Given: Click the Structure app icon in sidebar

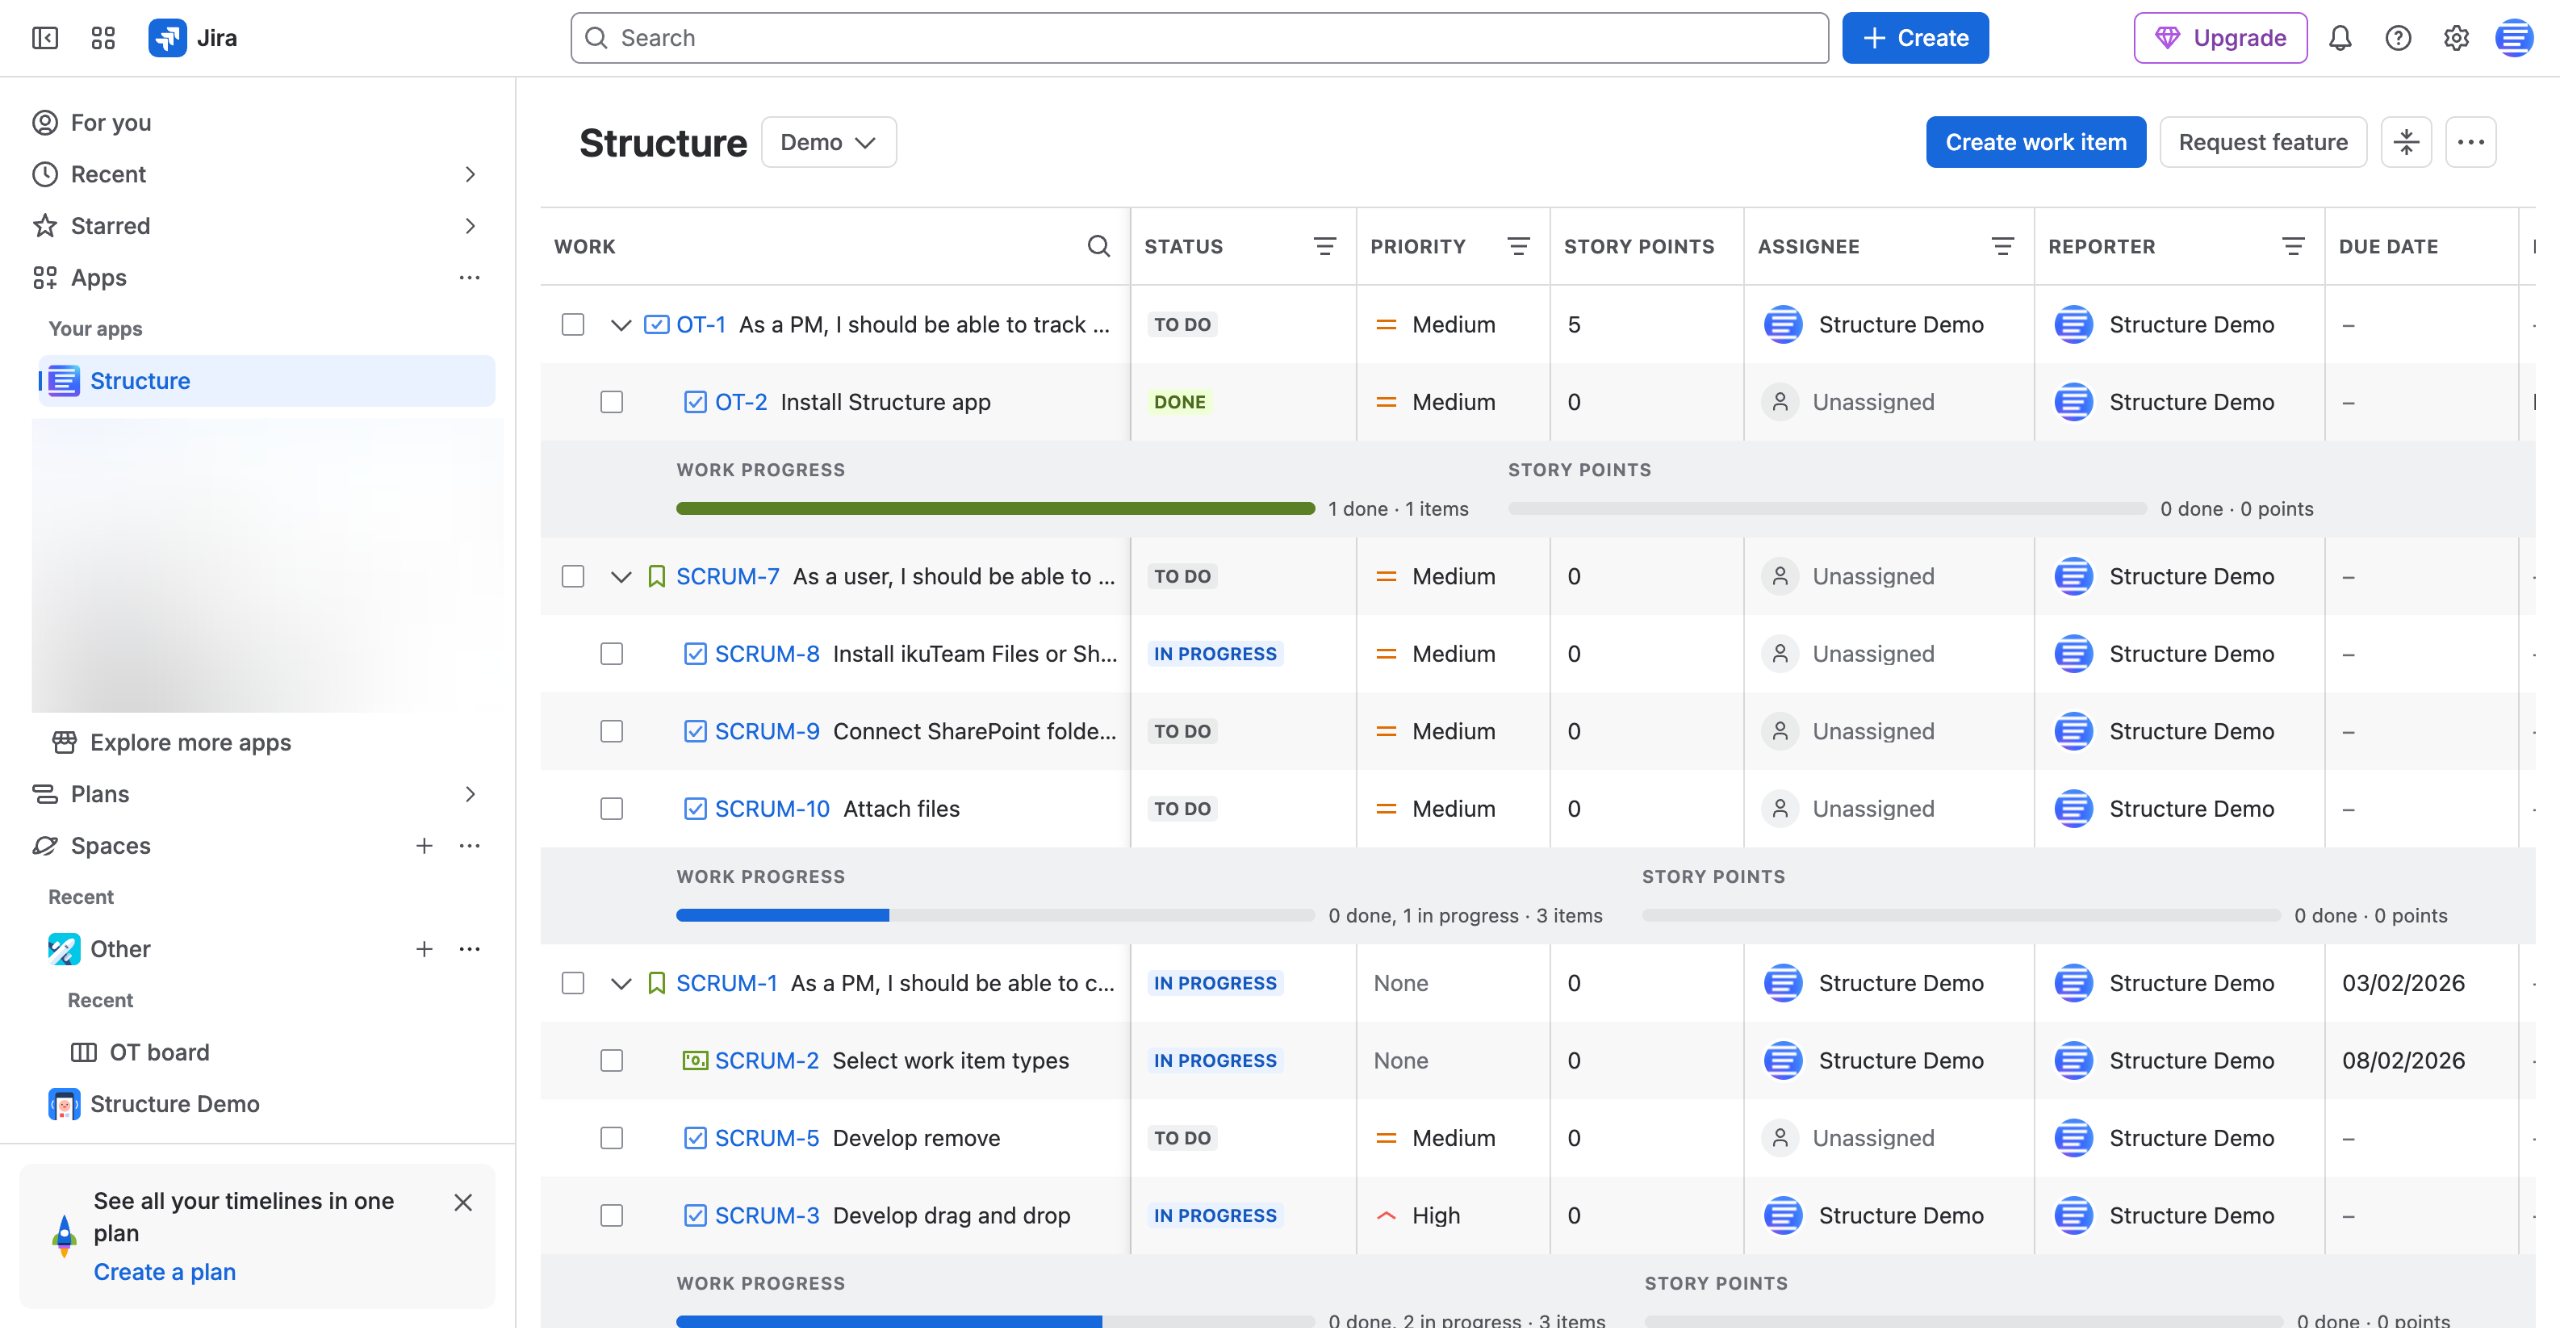Looking at the screenshot, I should tap(64, 381).
